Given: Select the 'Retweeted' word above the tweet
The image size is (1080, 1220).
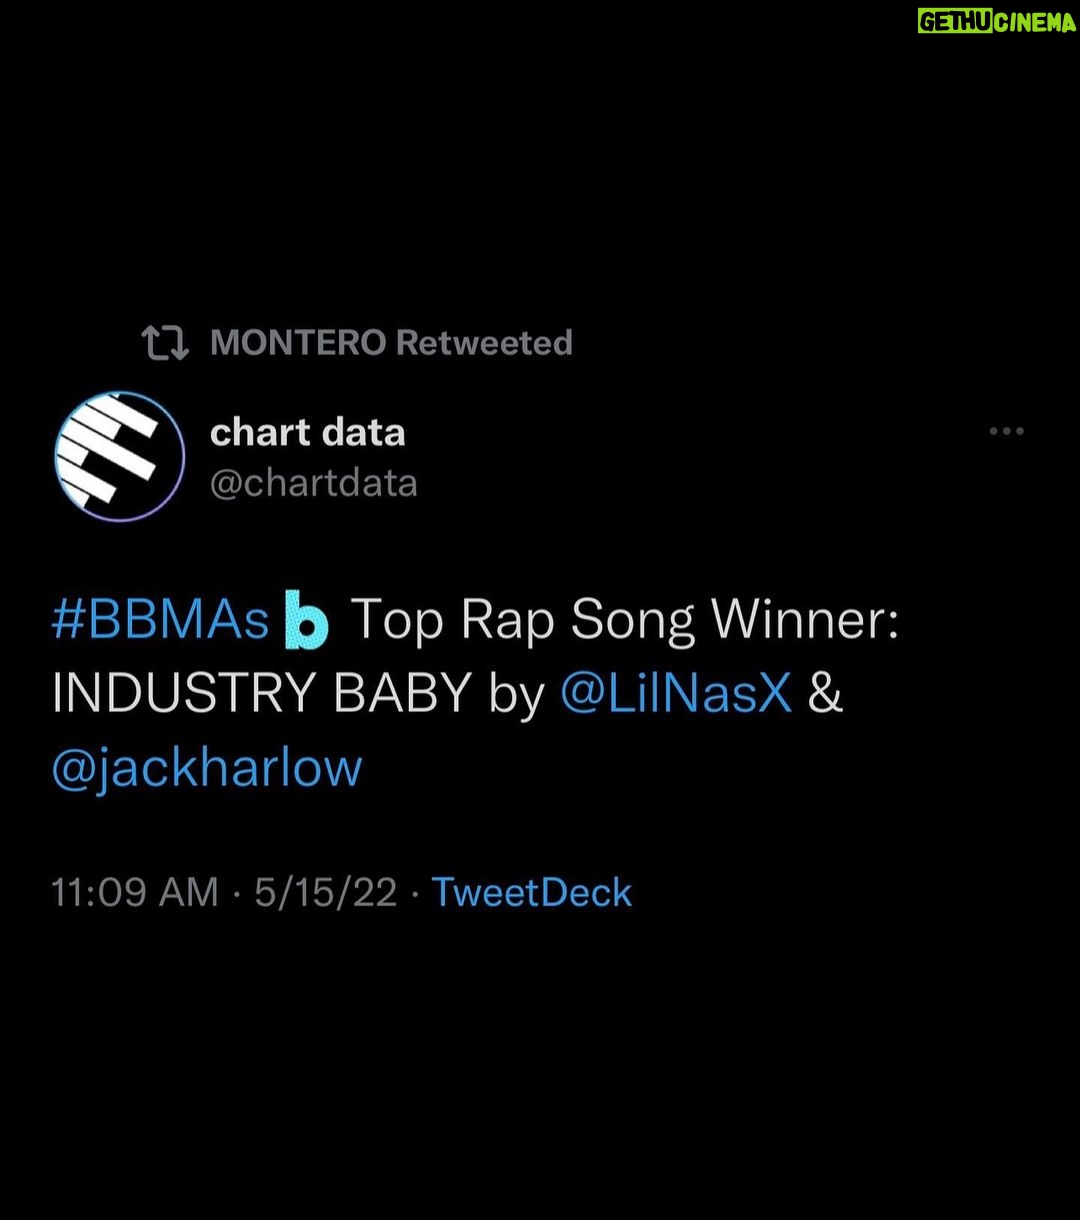Looking at the screenshot, I should [x=484, y=343].
